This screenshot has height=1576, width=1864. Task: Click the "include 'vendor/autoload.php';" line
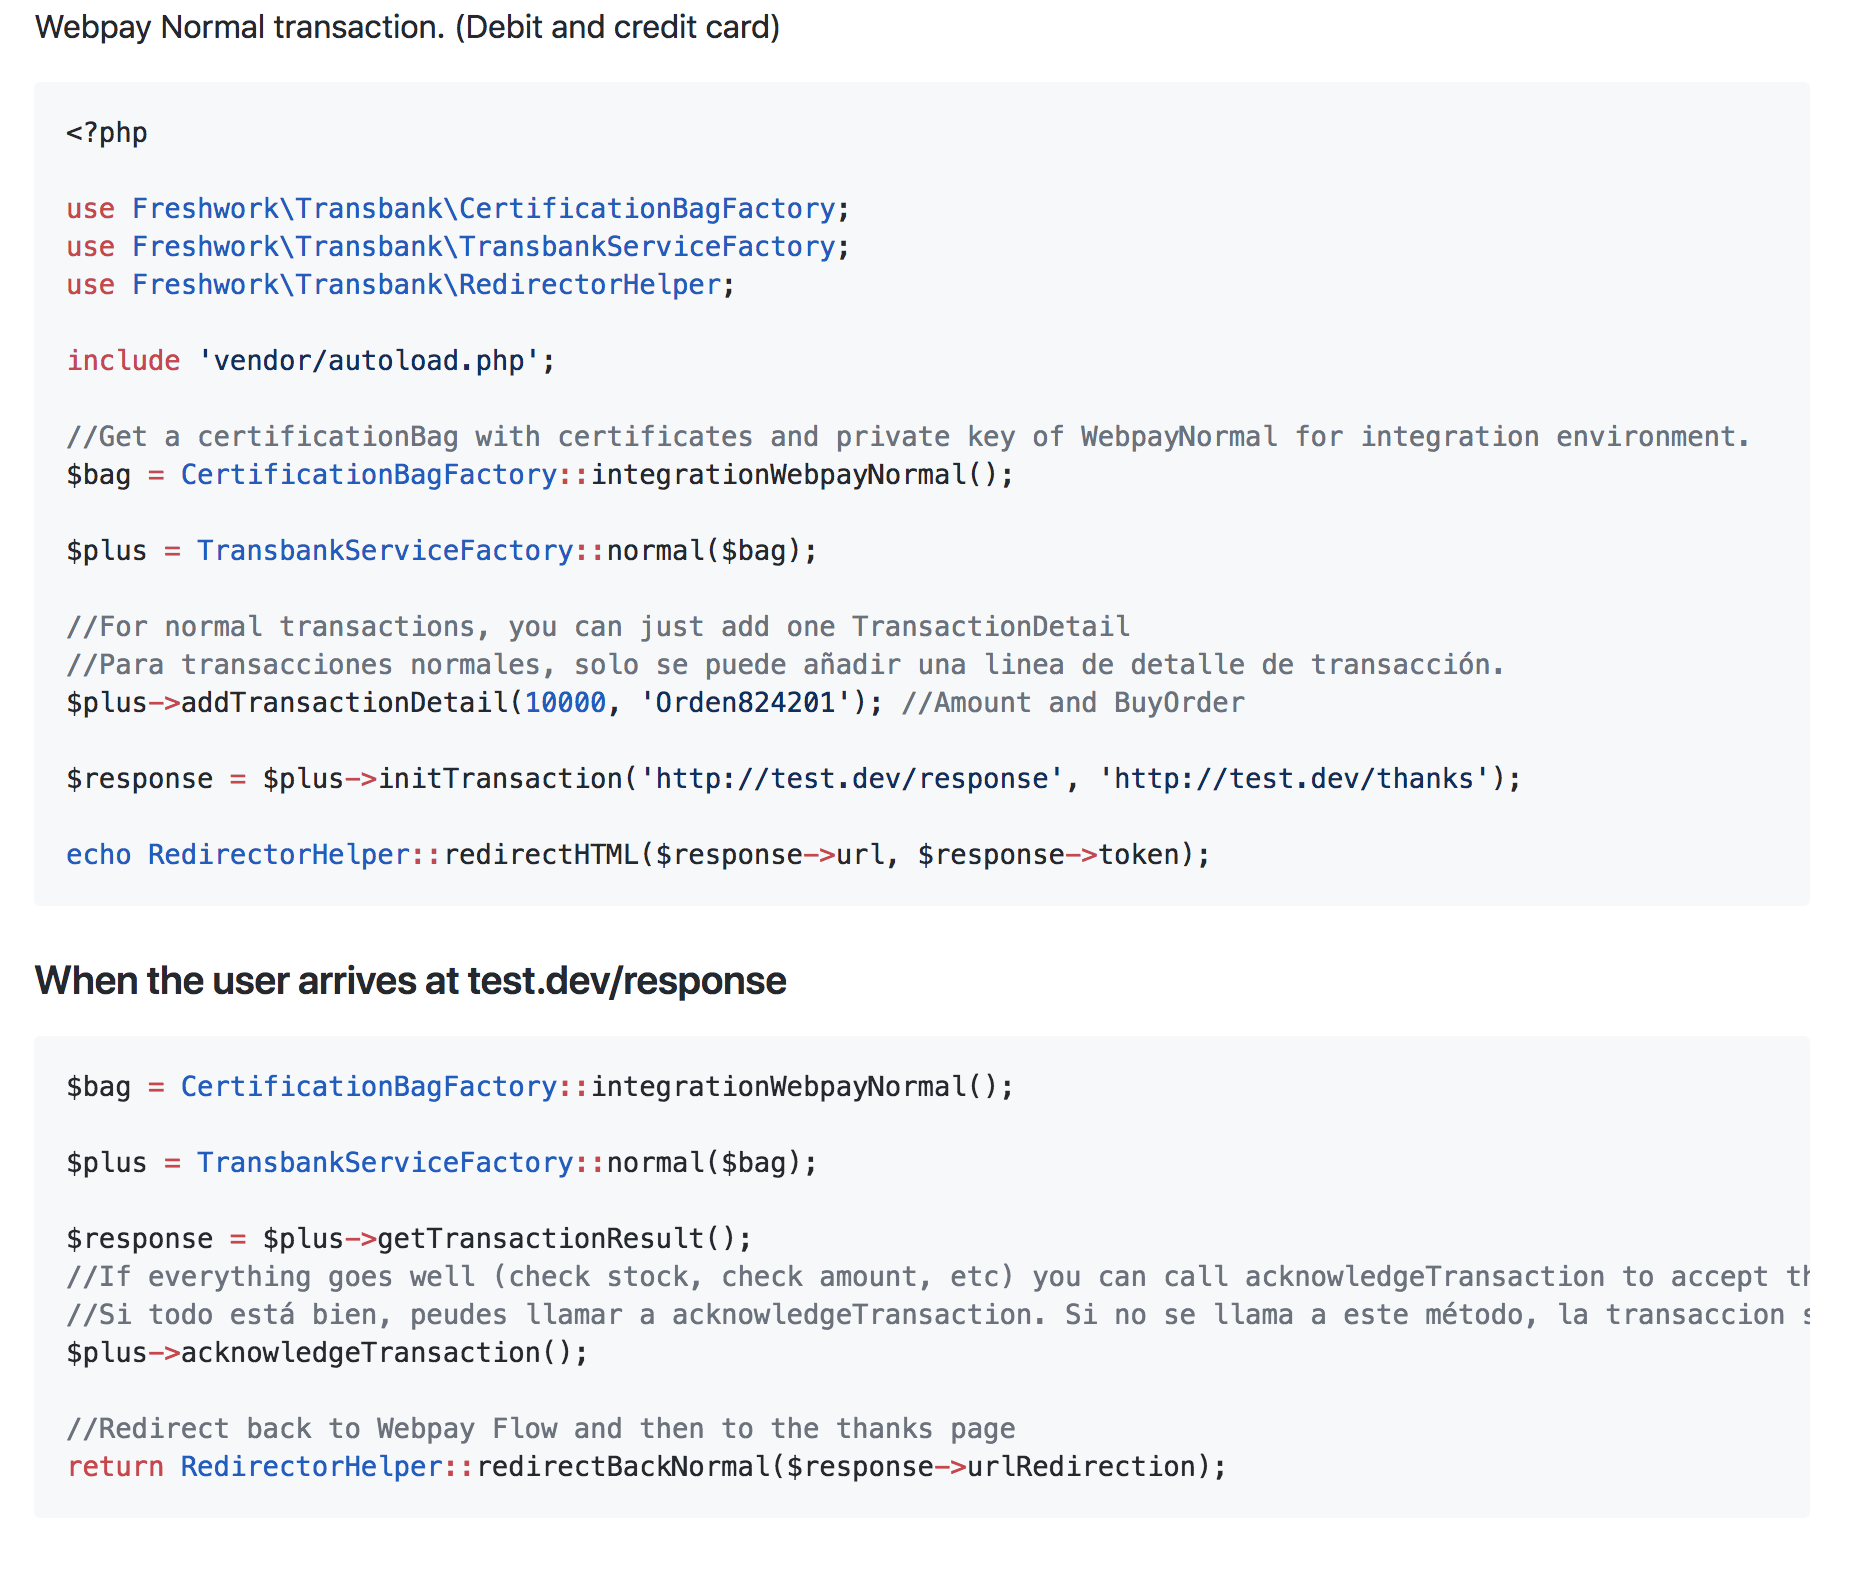click(311, 361)
